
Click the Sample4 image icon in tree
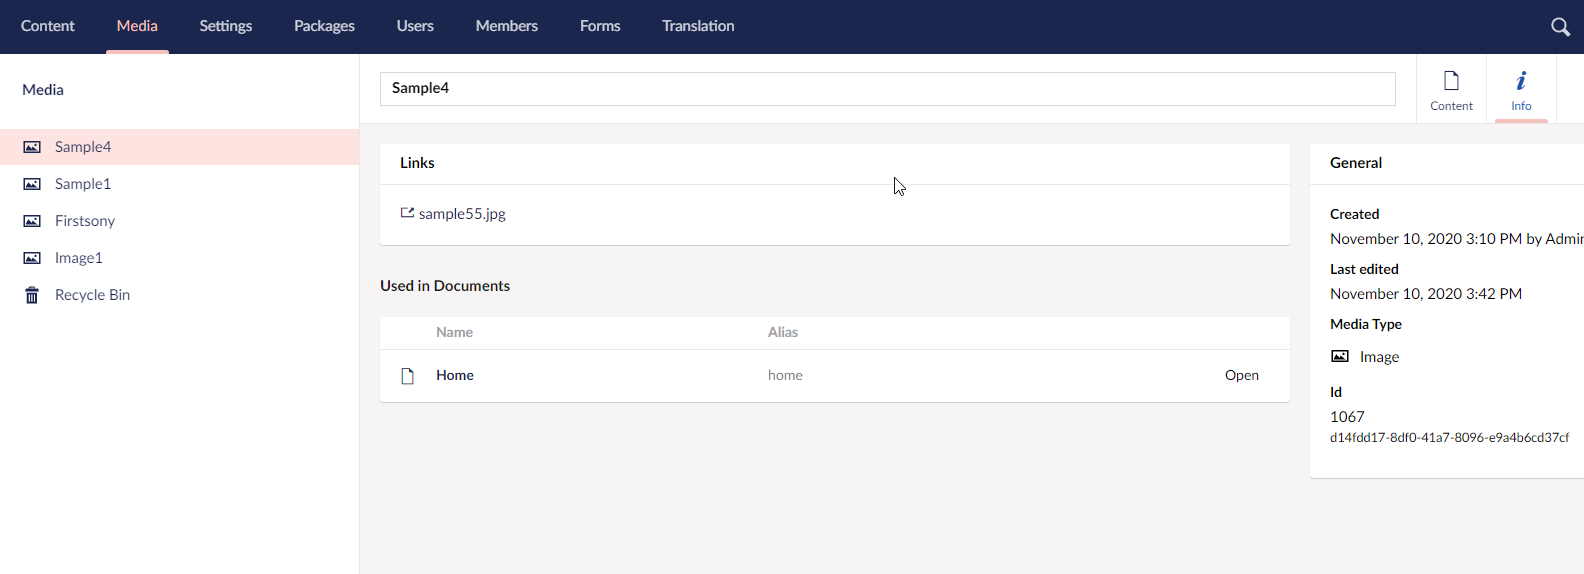click(x=32, y=147)
